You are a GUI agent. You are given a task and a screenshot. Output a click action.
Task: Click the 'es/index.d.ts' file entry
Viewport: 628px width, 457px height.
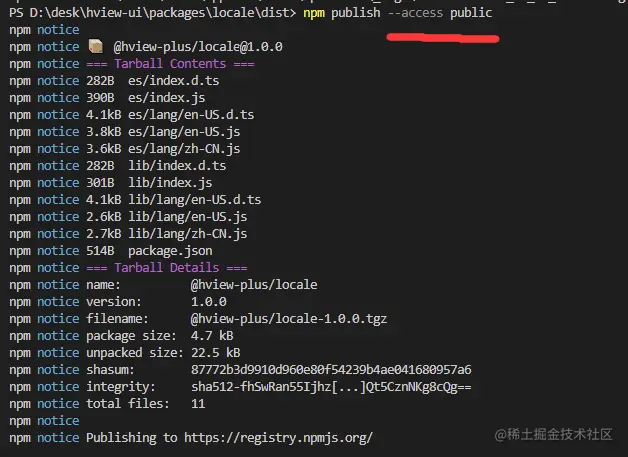click(173, 81)
